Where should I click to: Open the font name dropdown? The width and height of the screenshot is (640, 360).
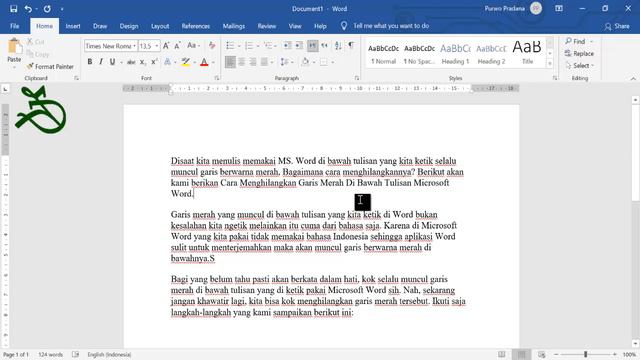(134, 46)
